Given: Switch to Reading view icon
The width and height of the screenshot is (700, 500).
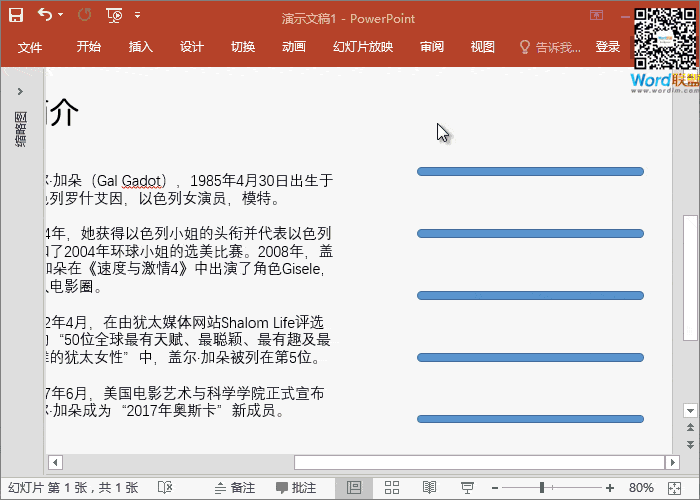Looking at the screenshot, I should (x=429, y=488).
